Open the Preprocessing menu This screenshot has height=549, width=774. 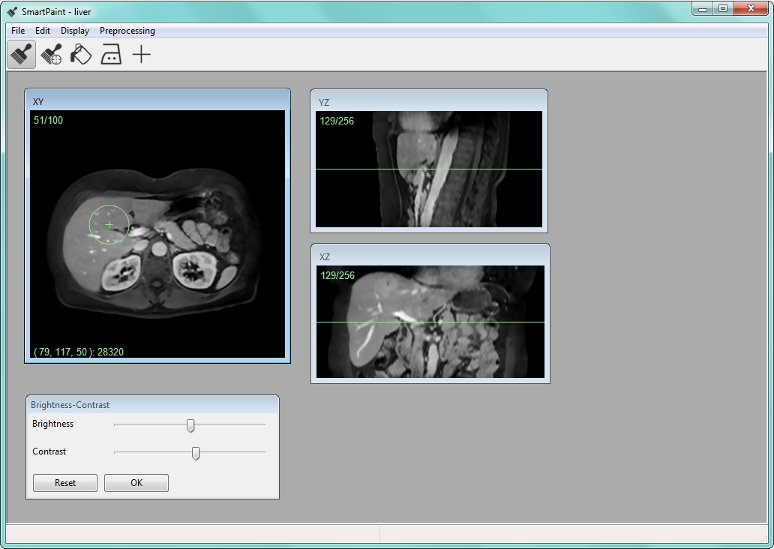127,31
